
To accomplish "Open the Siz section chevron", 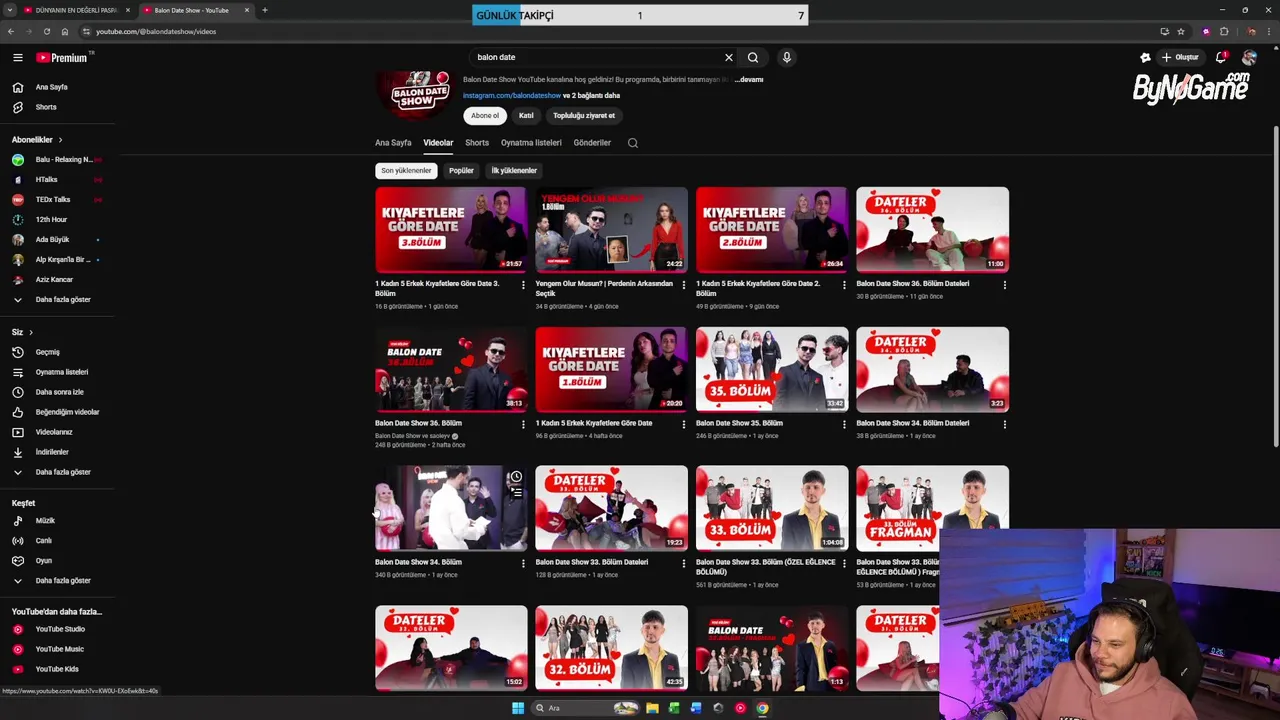I will click(30, 332).
